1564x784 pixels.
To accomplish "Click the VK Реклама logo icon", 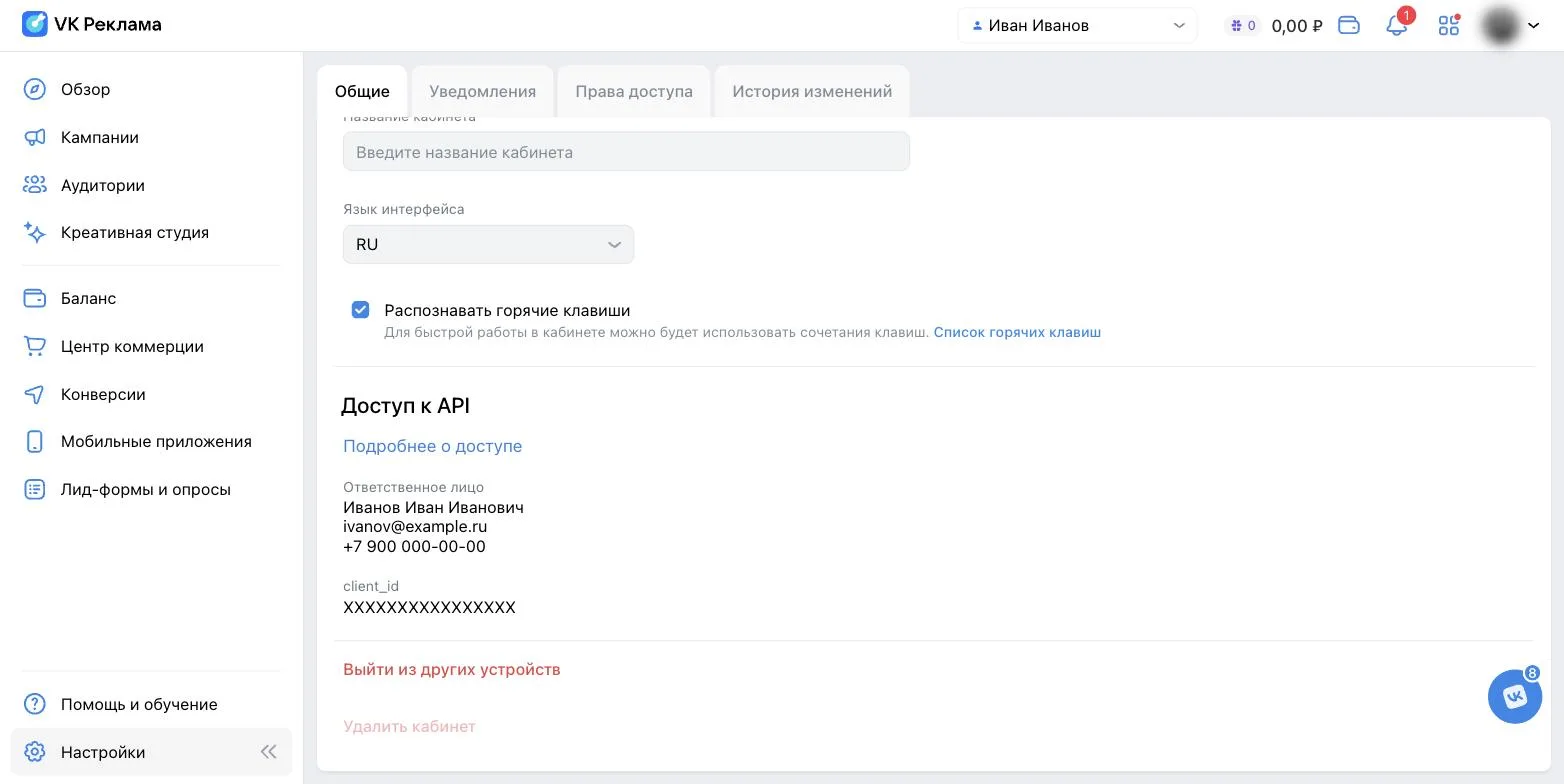I will point(35,24).
